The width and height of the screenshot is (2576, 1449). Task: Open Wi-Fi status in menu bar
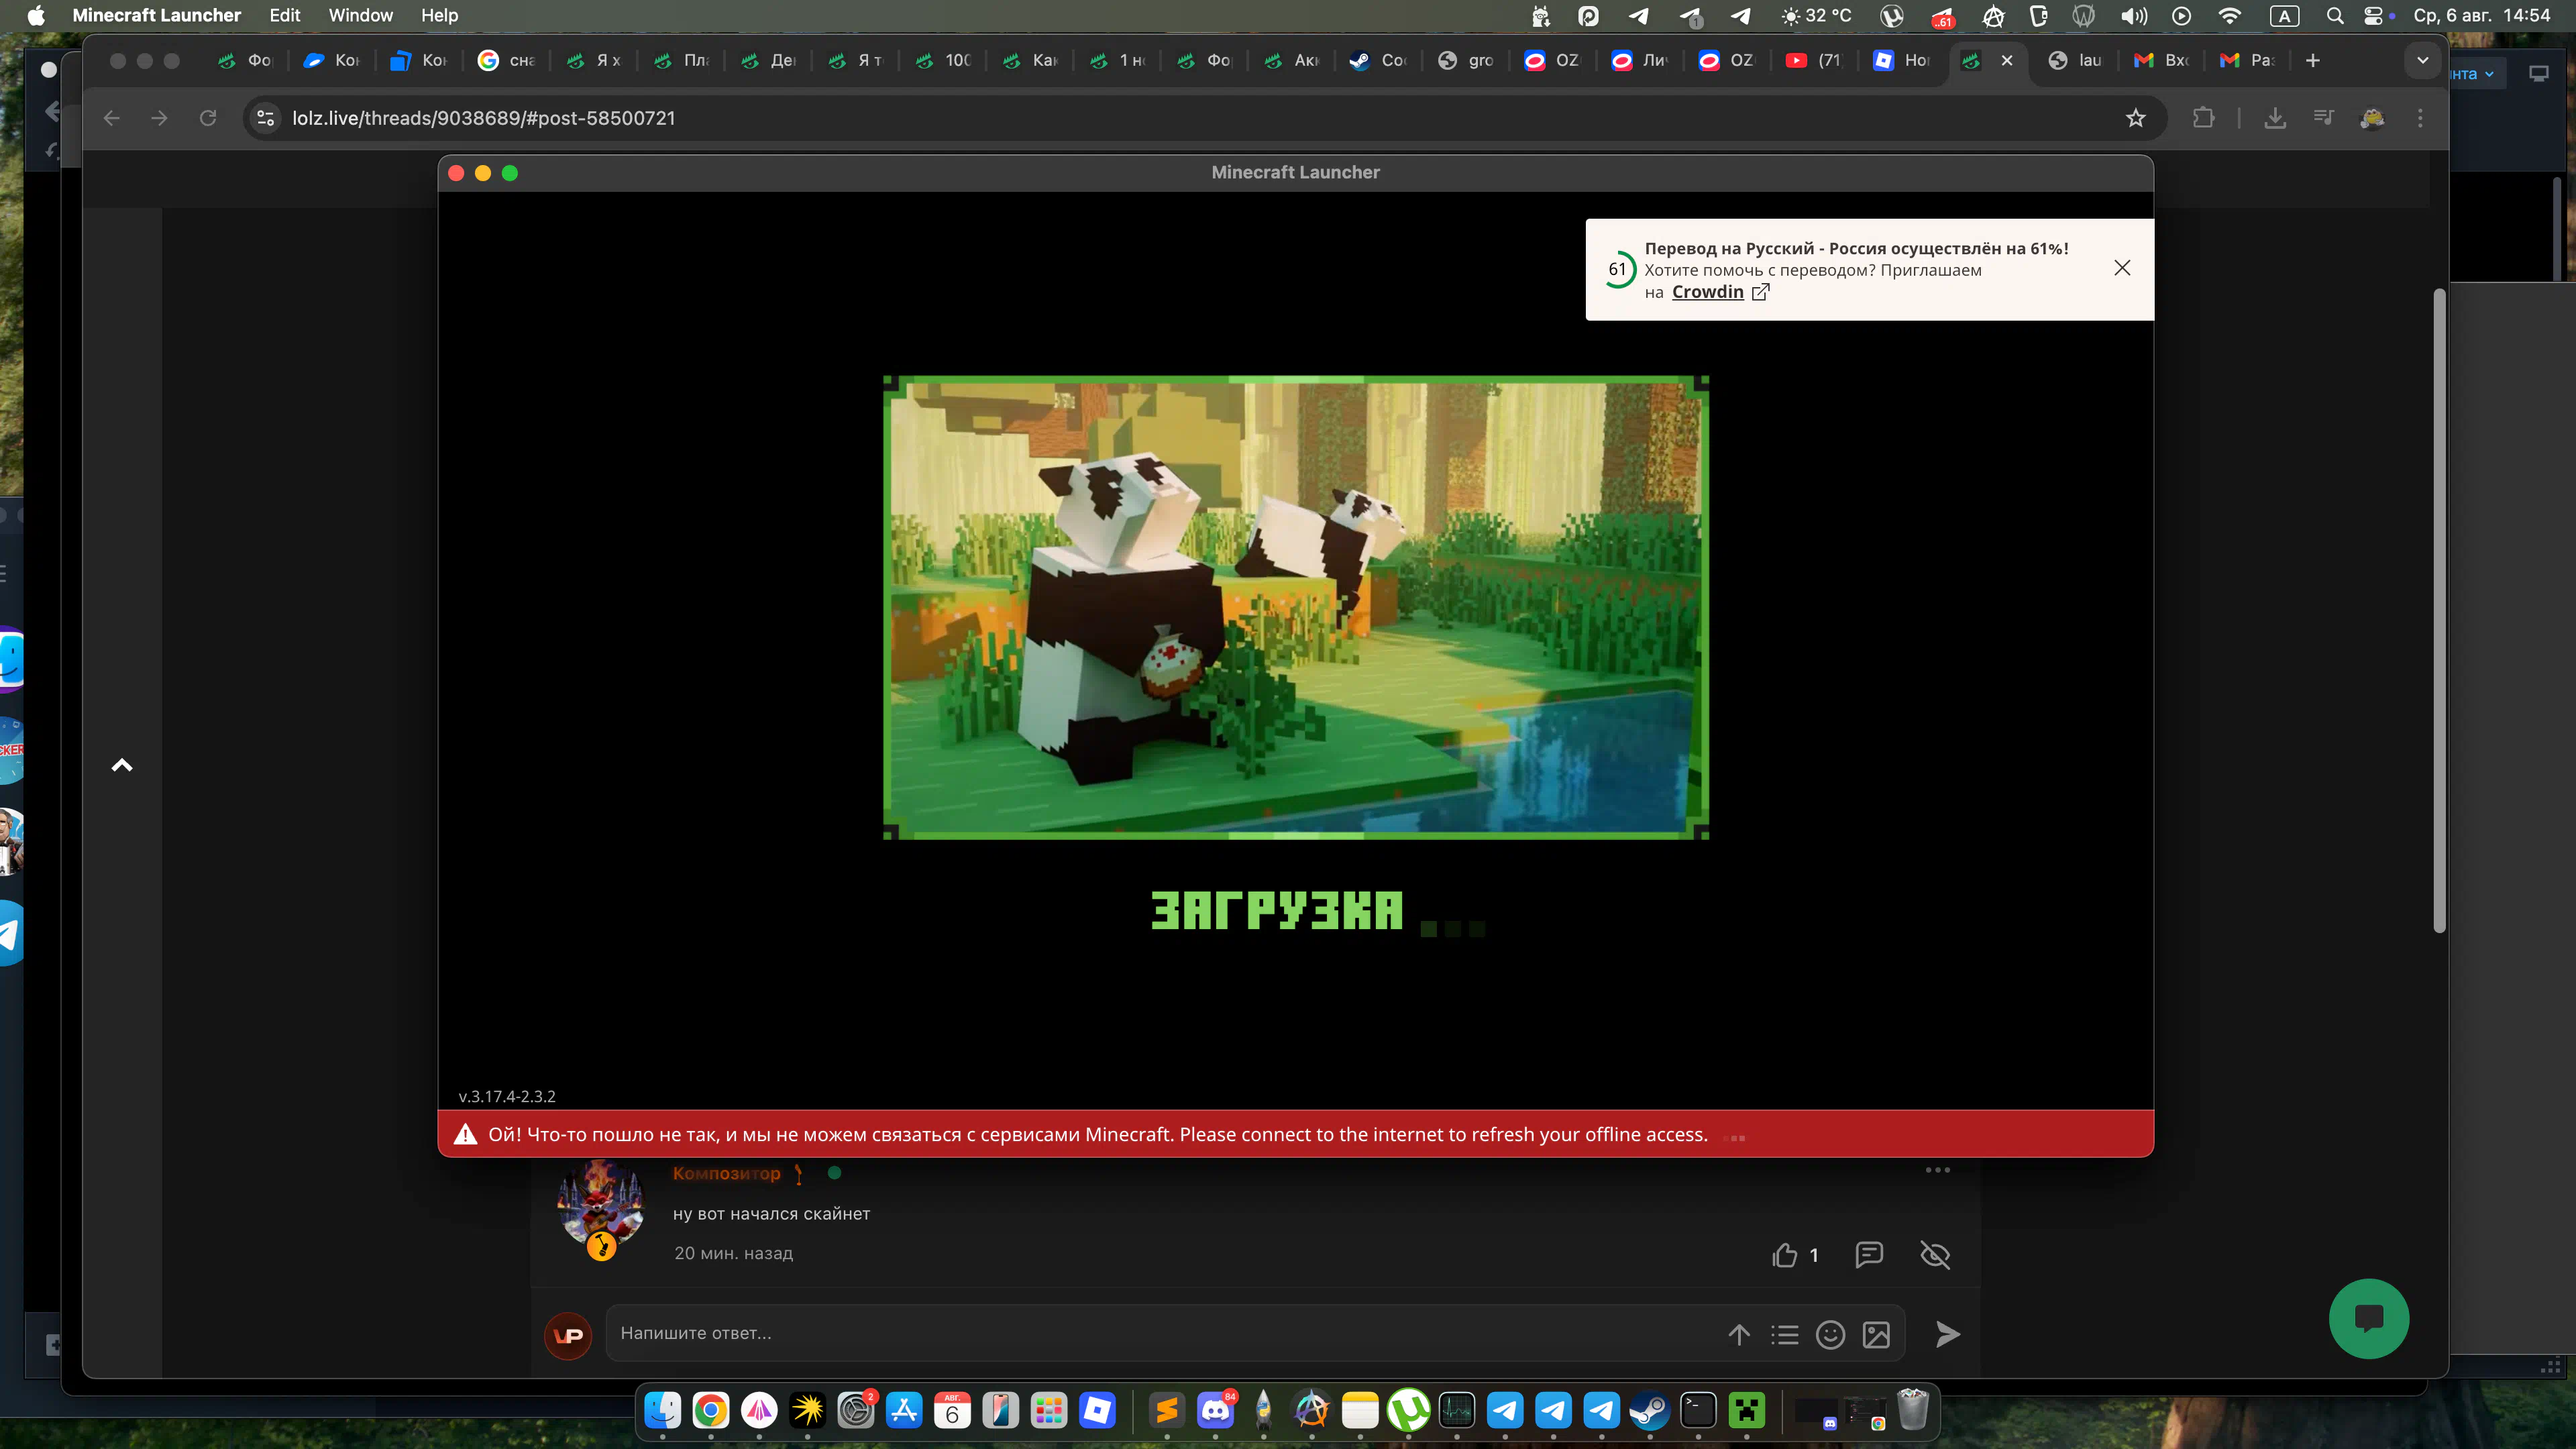2229,15
